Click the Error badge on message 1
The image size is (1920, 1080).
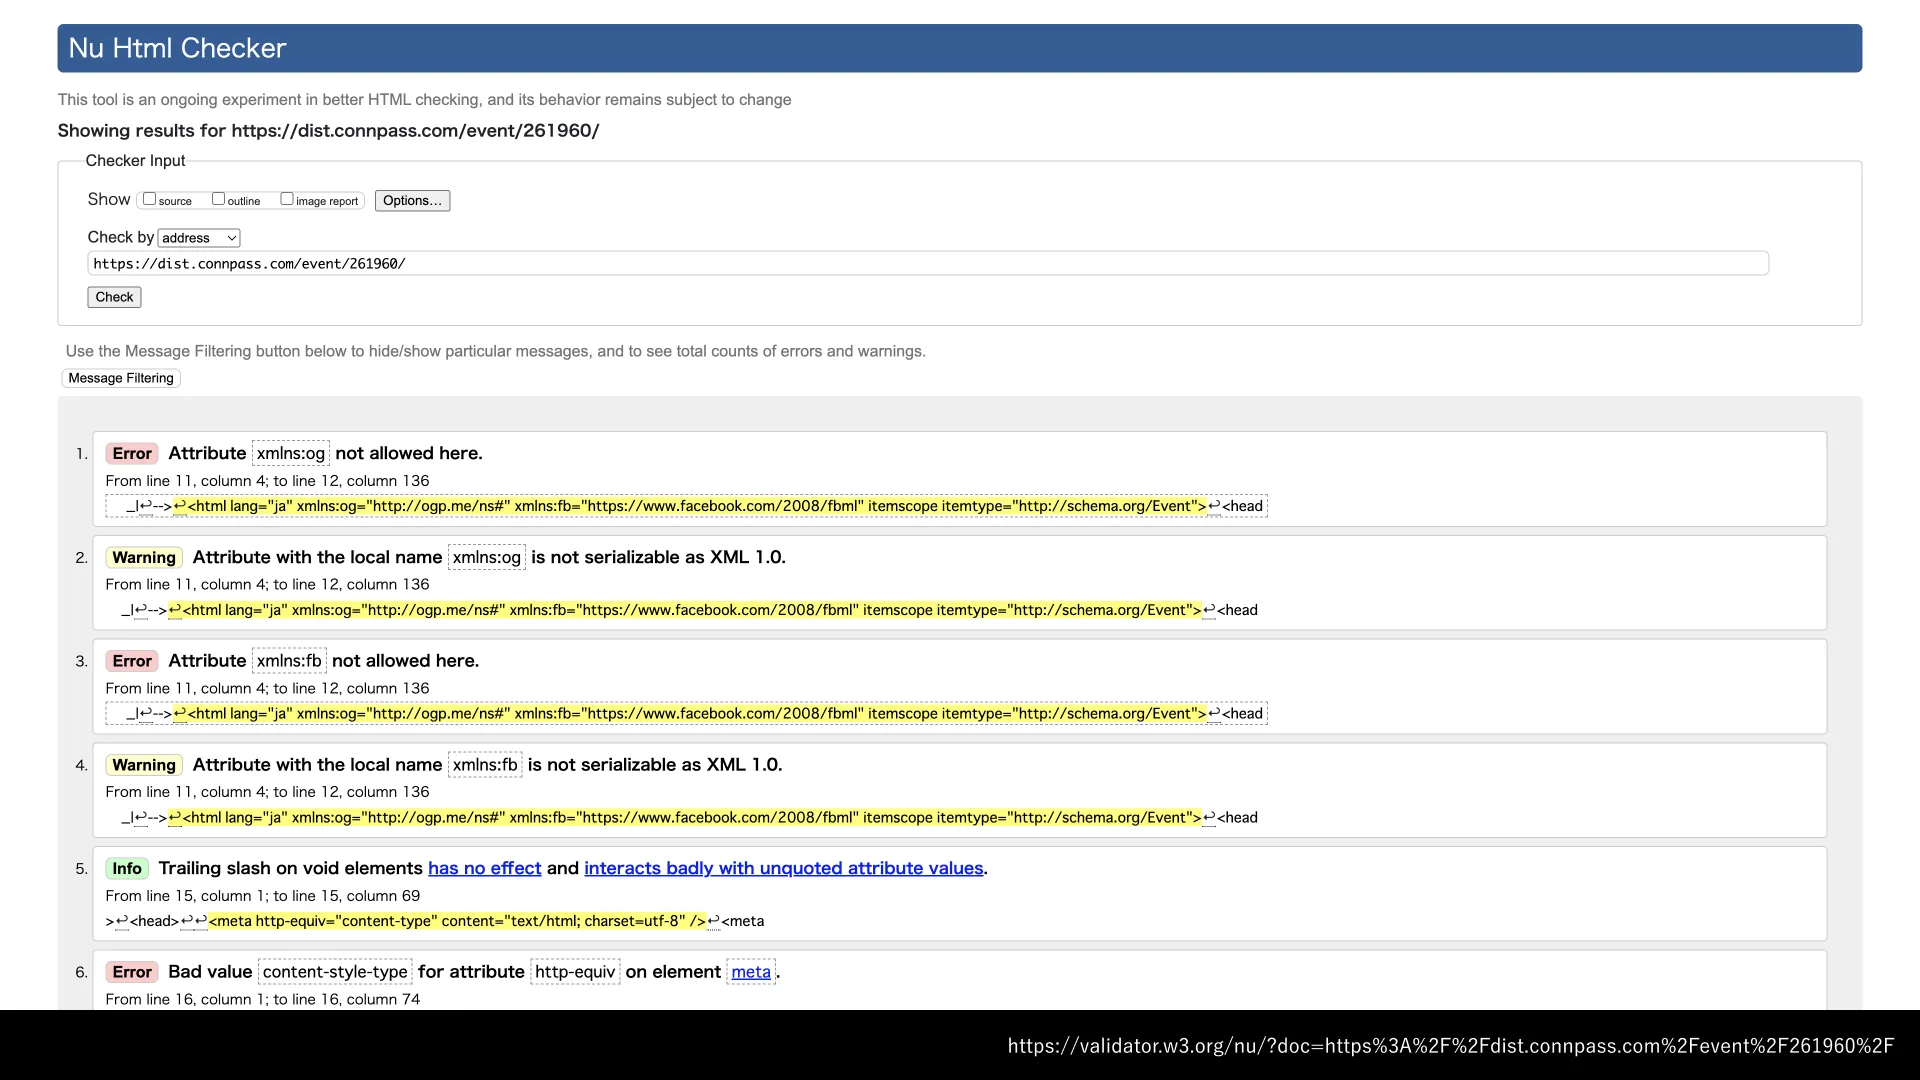click(132, 453)
